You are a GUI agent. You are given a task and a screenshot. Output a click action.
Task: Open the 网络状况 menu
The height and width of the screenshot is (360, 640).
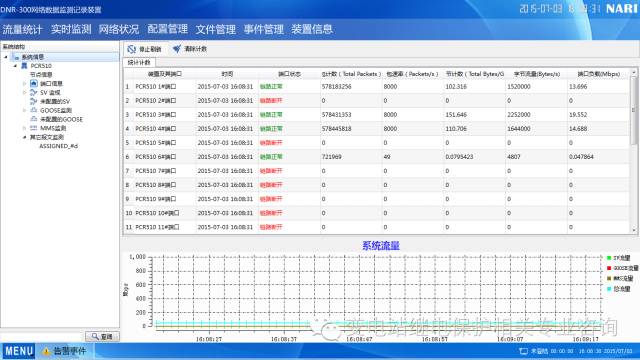119,29
